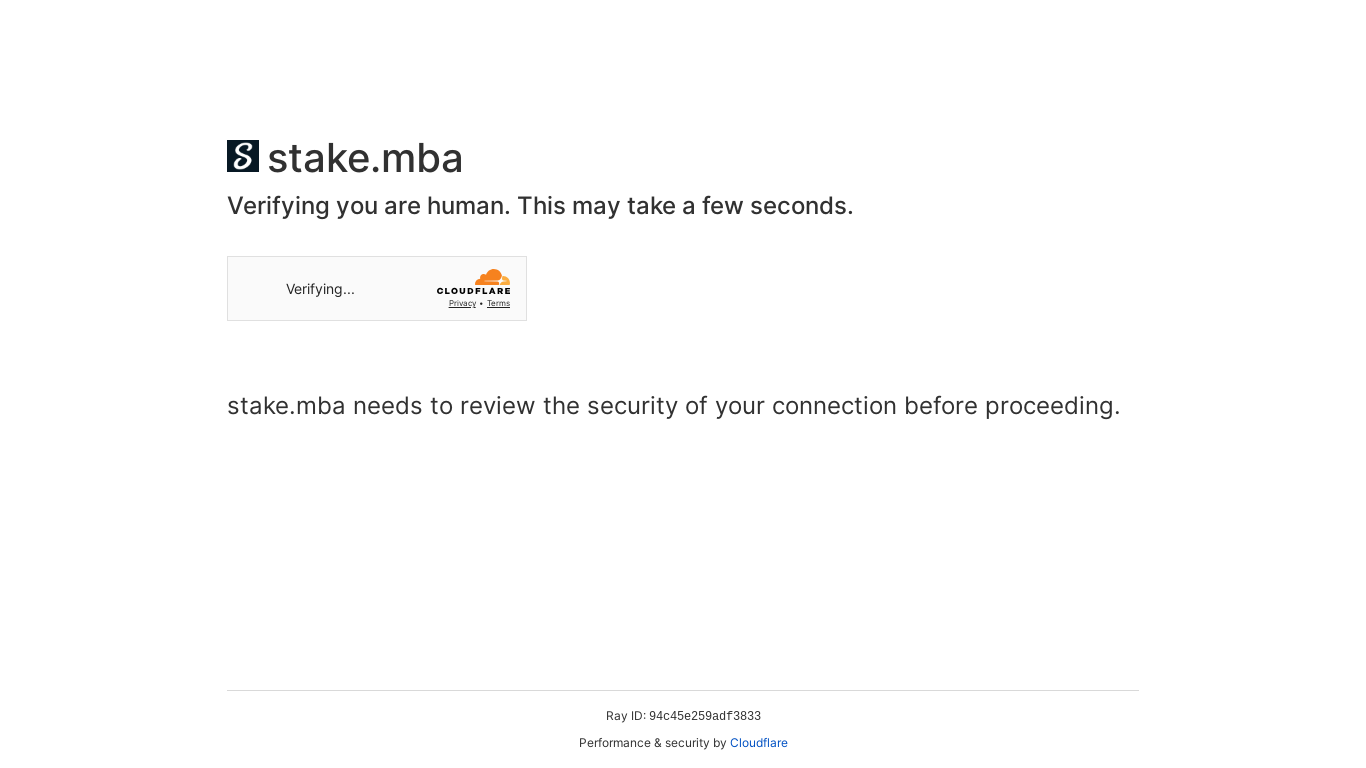Open the Terms link in widget
Screen dimensions: 1366x768
pos(498,303)
